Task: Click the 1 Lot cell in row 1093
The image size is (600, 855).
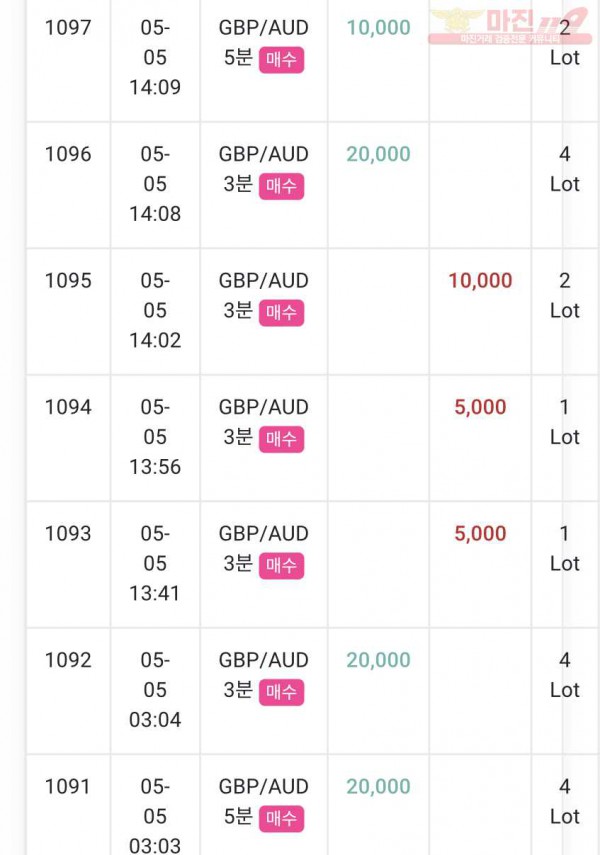Action: (x=565, y=548)
